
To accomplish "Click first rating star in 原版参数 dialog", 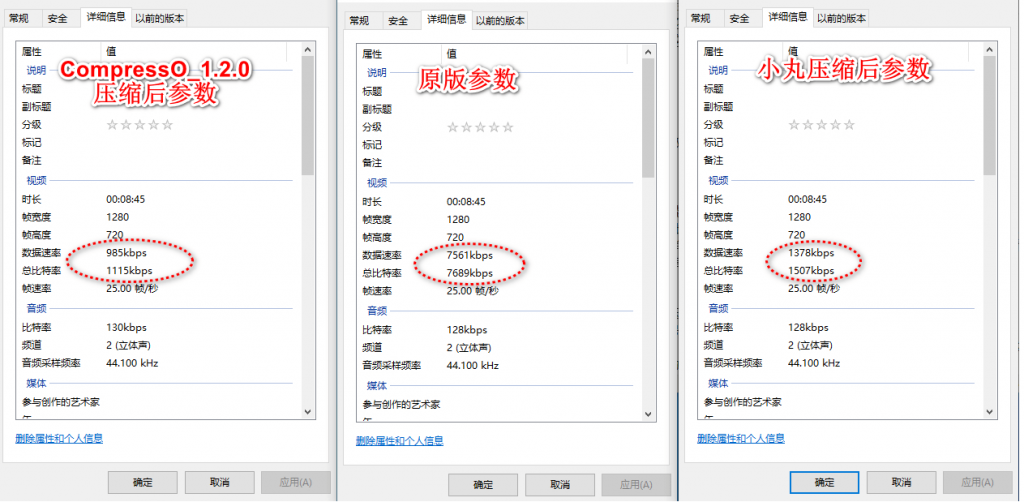I will tap(453, 127).
